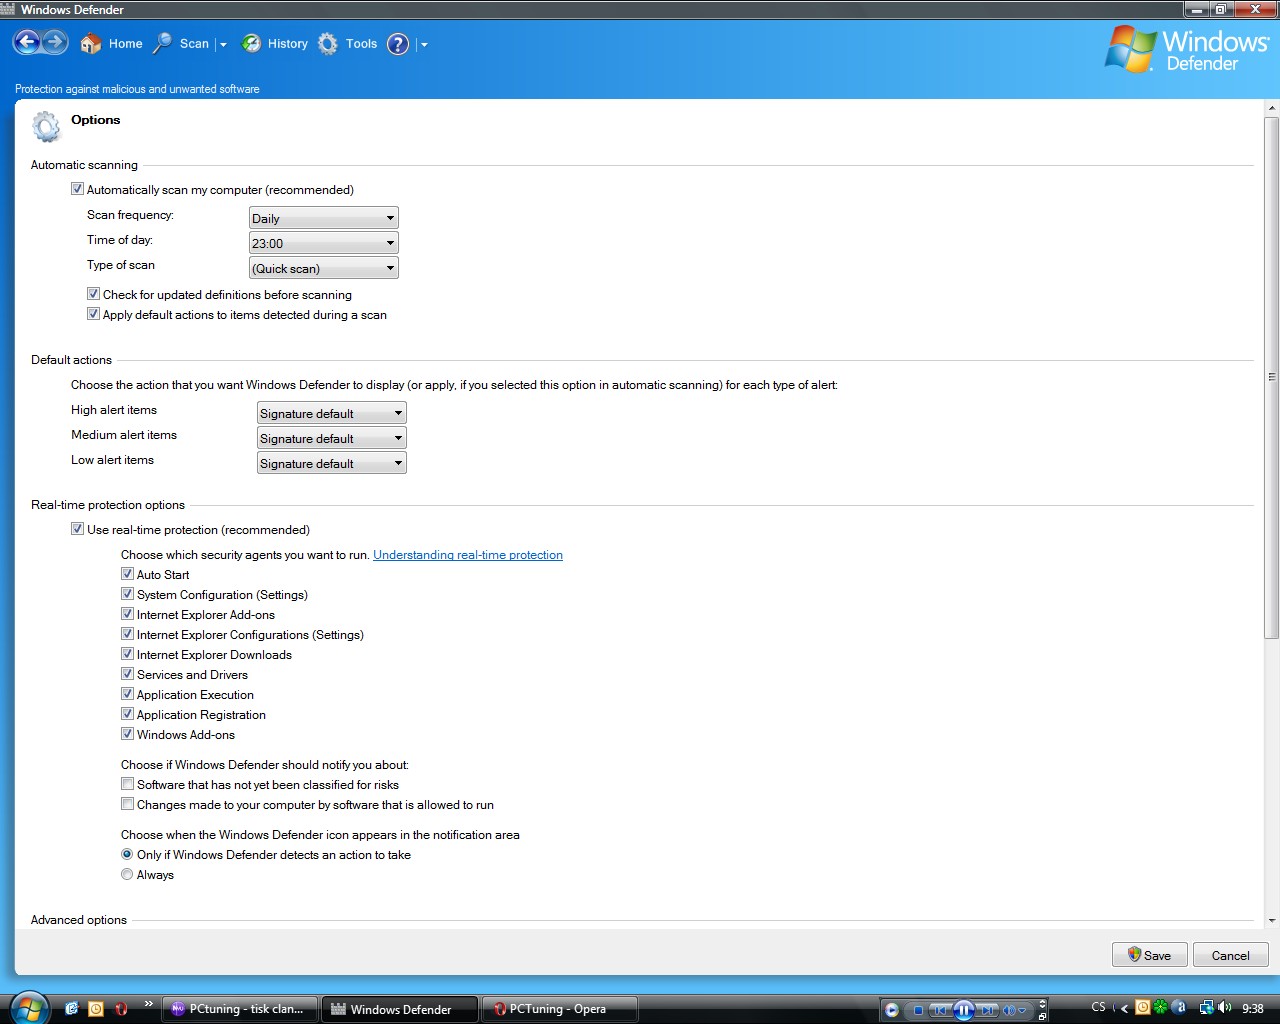Open the system volume tray icon
This screenshot has height=1024, width=1280.
point(1225,1008)
